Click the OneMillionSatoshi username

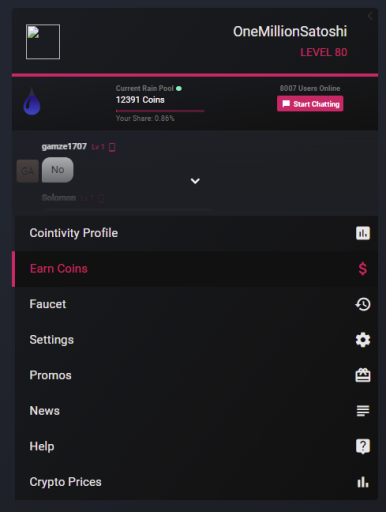point(290,32)
